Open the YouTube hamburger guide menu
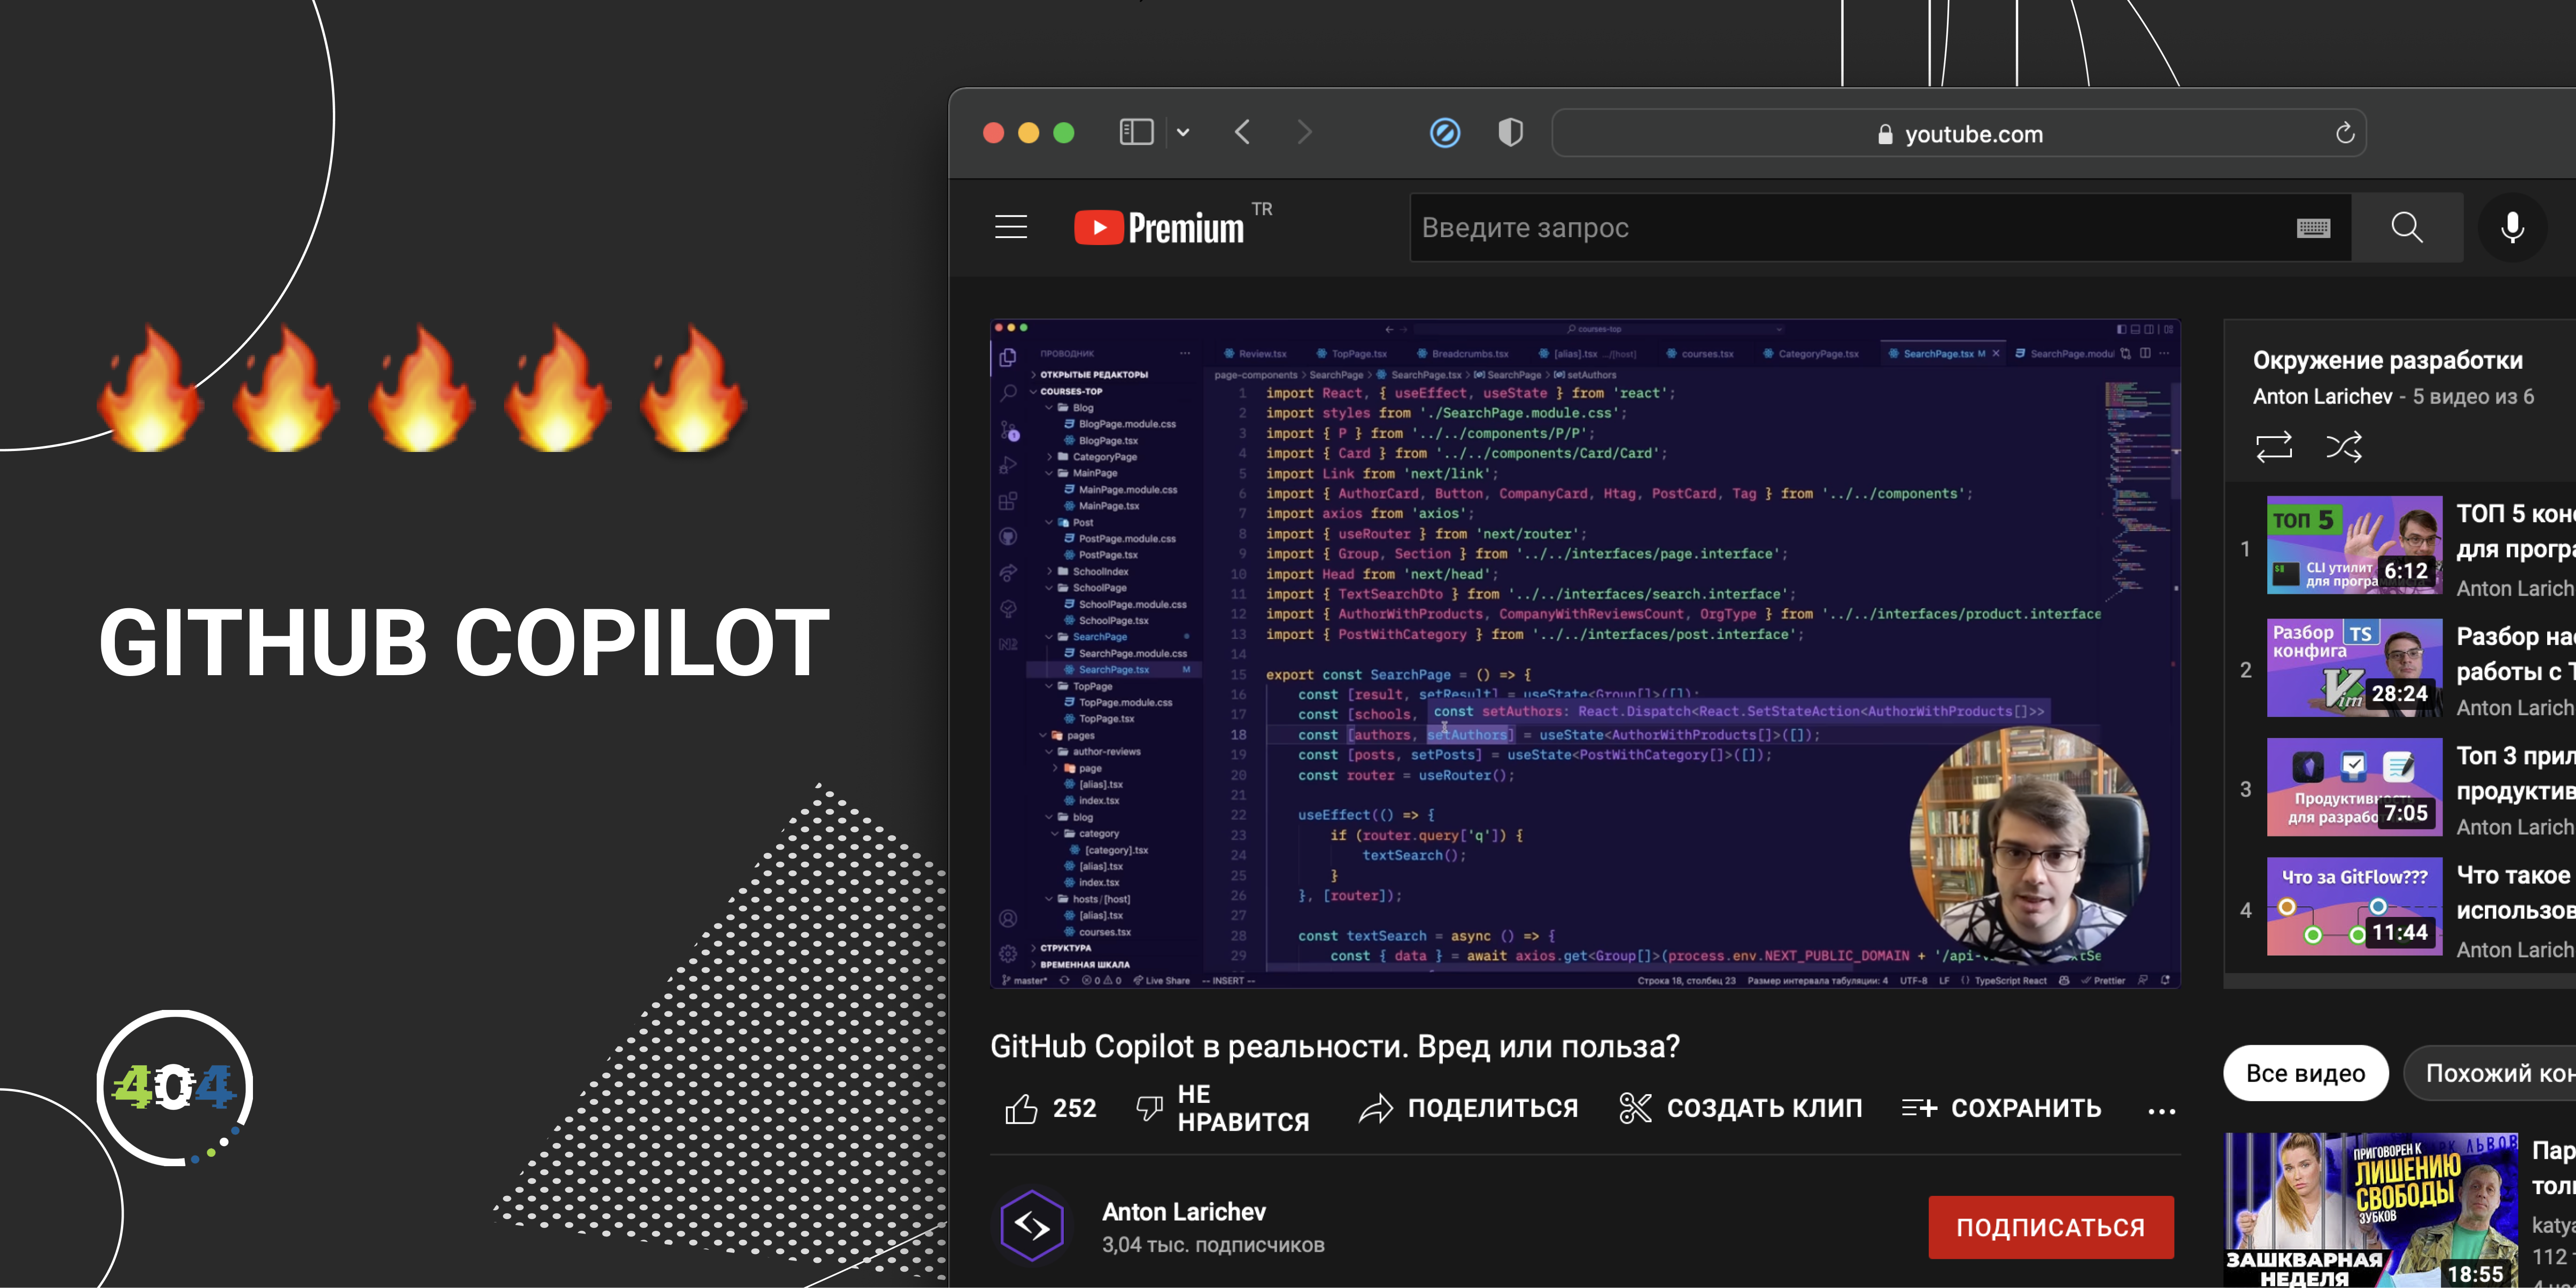This screenshot has width=2576, height=1288. pos(1011,228)
